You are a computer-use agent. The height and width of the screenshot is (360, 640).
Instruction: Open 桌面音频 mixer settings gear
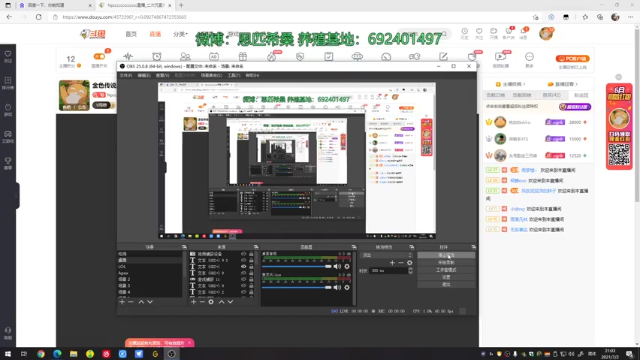point(347,267)
